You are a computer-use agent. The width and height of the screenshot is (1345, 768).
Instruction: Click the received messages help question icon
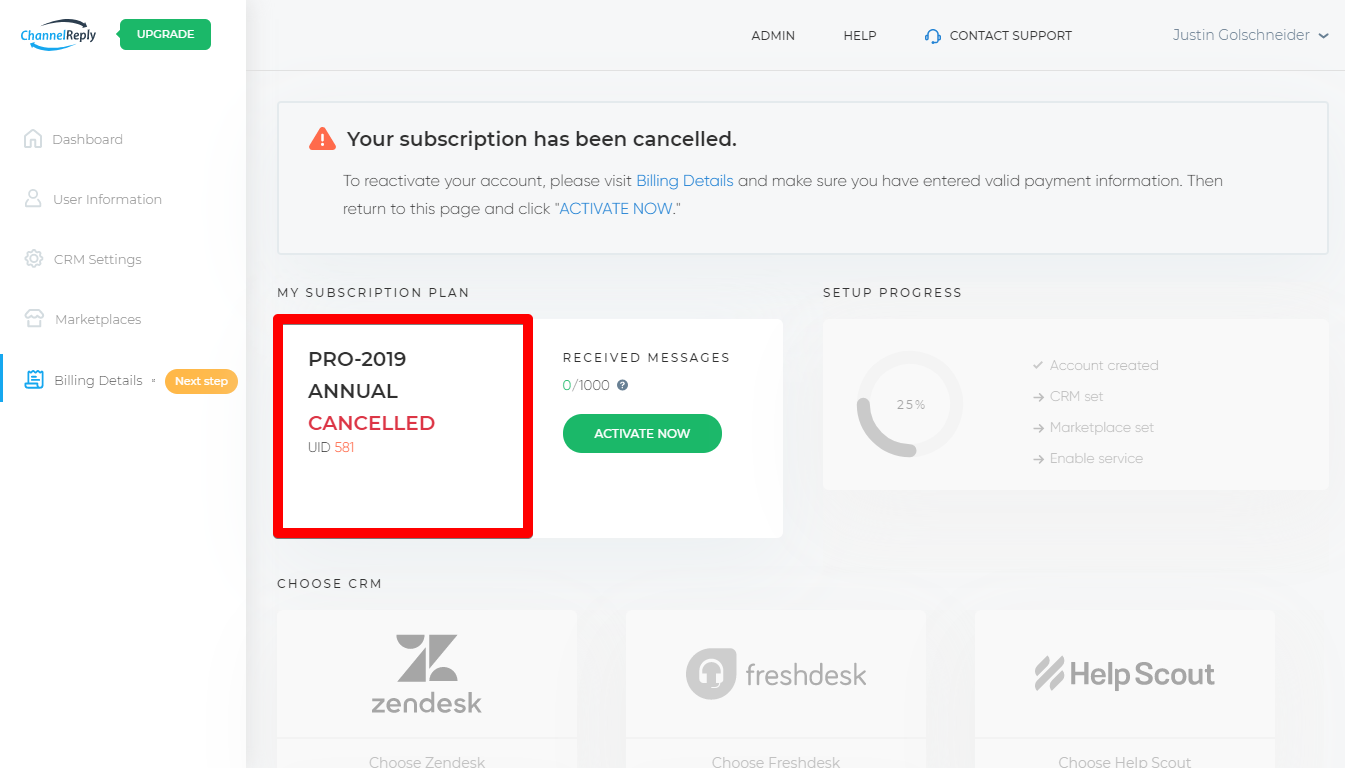pyautogui.click(x=622, y=385)
